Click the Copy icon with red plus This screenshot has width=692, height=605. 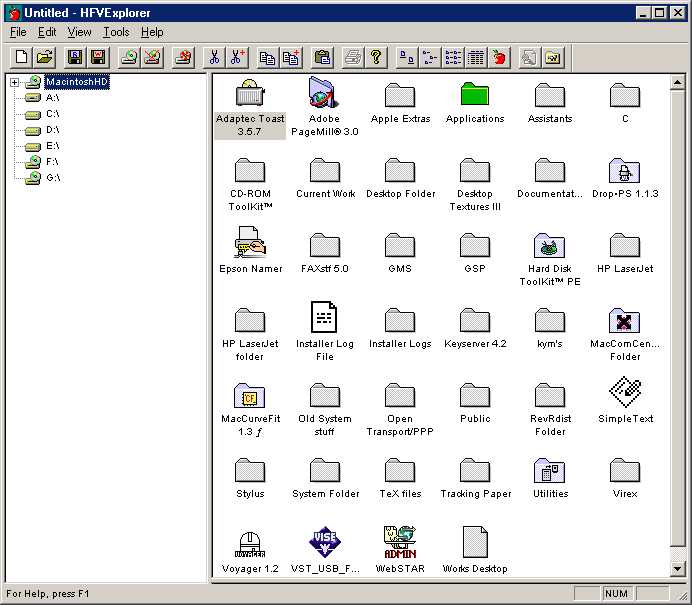tap(290, 57)
